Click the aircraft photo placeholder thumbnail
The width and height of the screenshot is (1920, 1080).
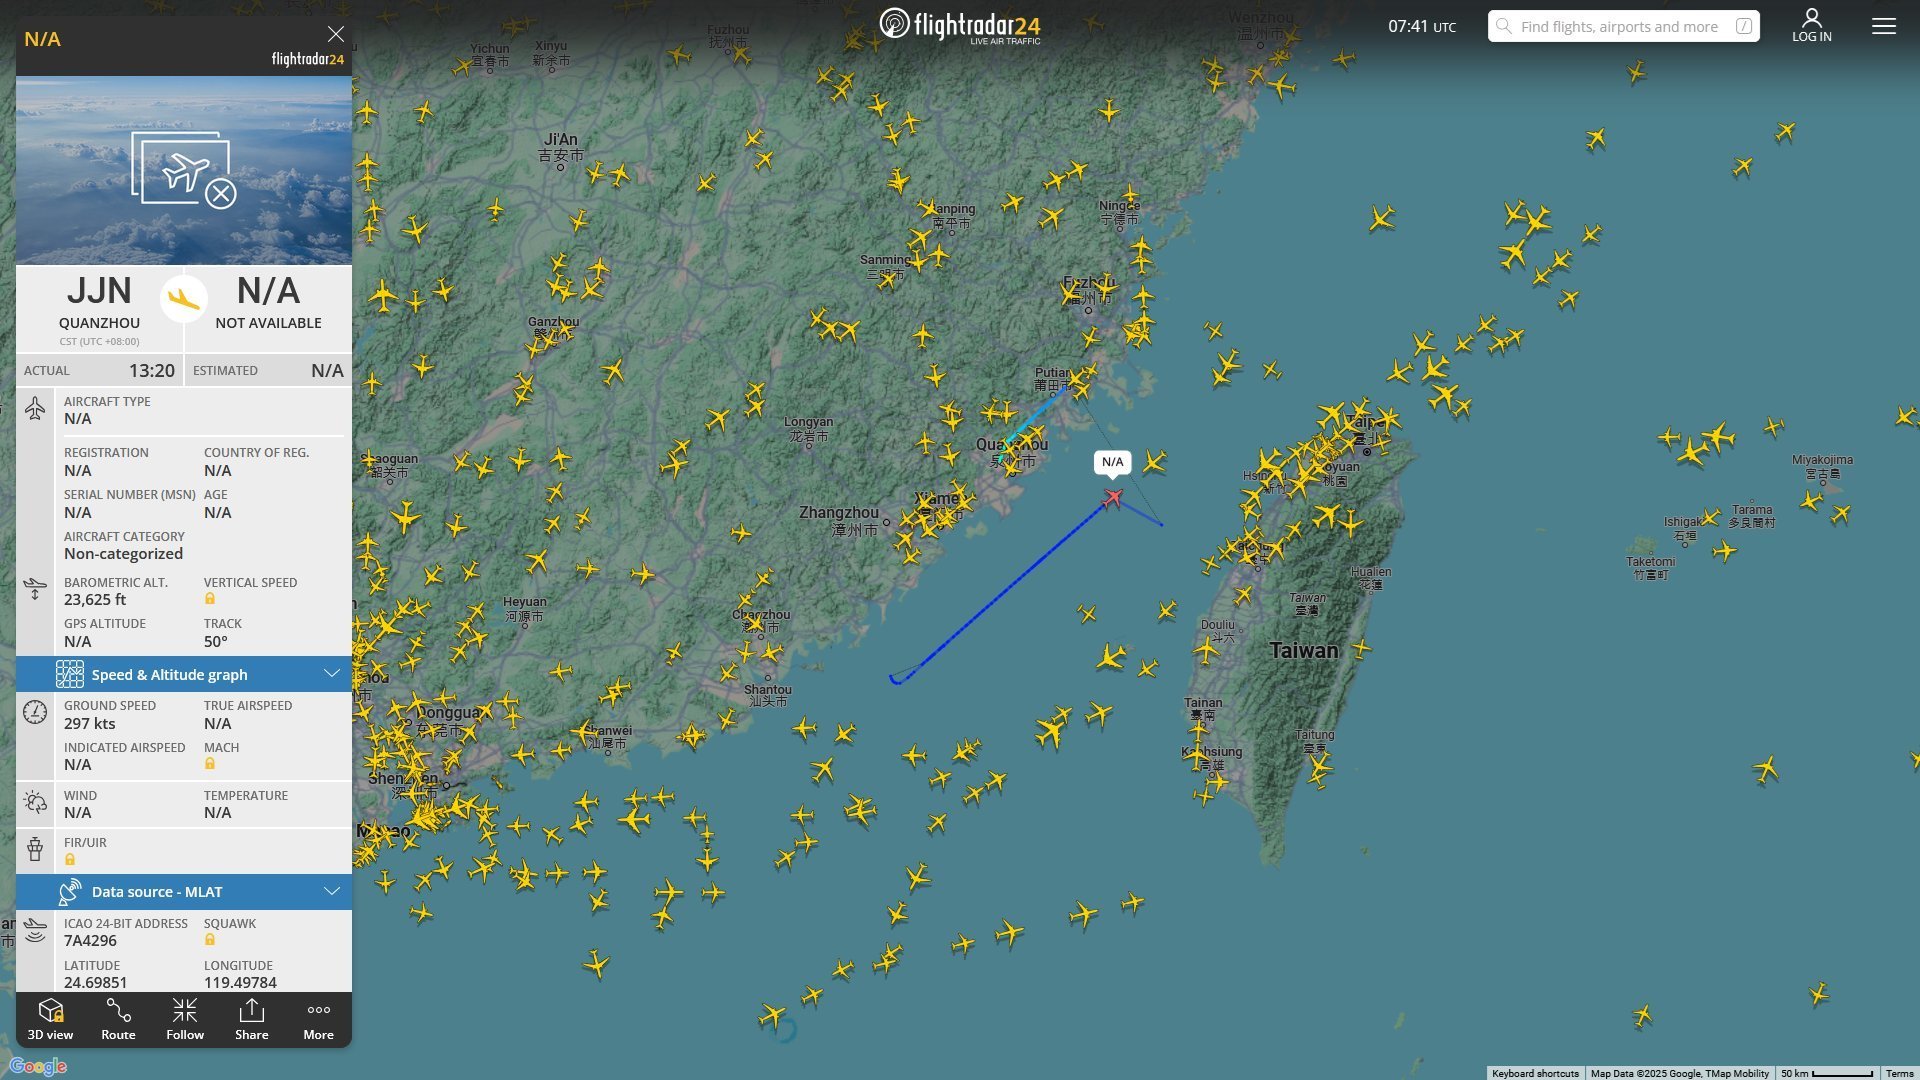[184, 170]
